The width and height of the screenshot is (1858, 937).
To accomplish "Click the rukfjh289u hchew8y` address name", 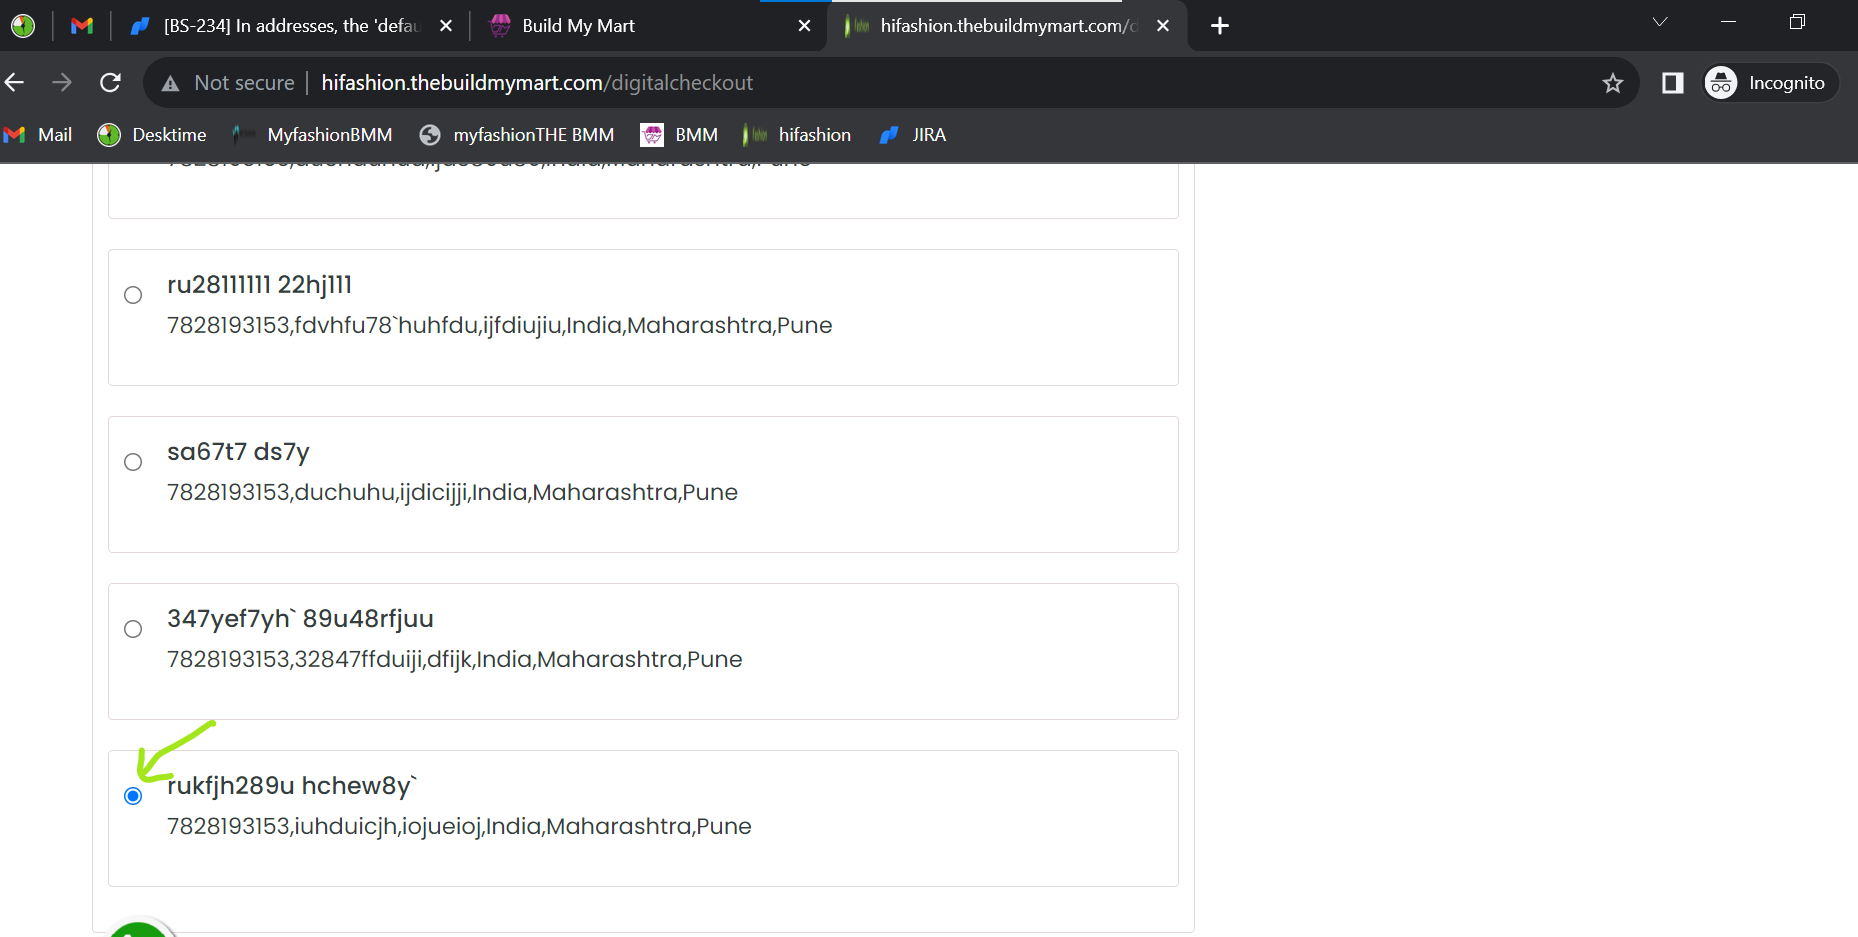I will 292,786.
